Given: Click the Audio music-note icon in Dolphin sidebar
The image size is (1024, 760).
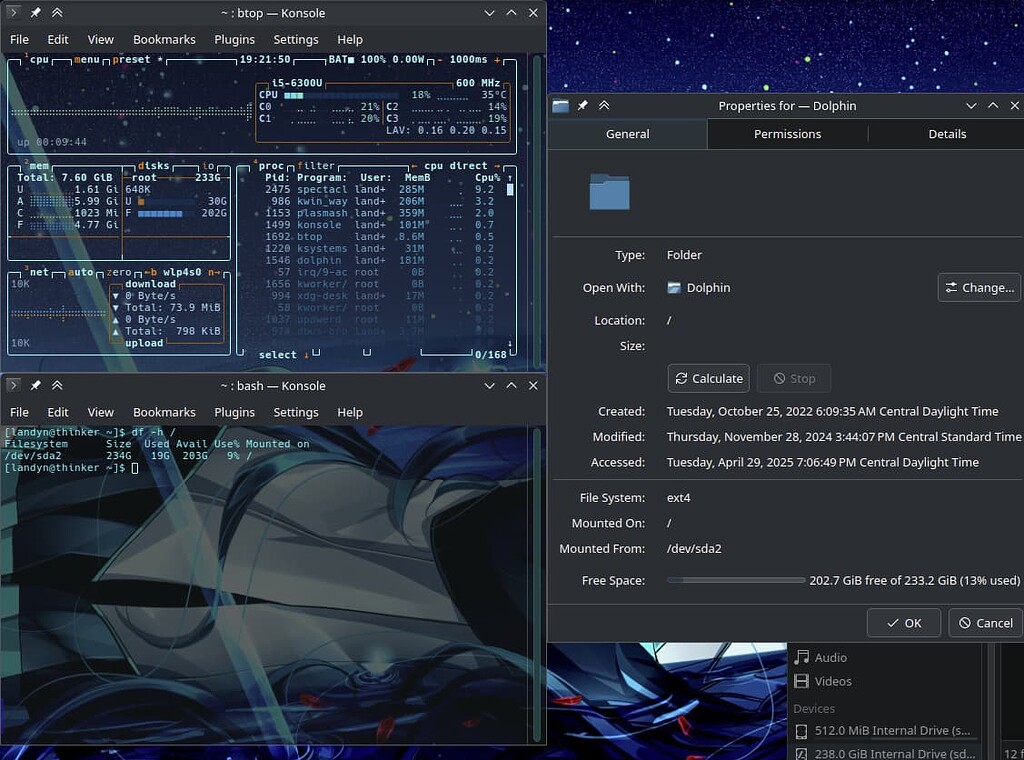Looking at the screenshot, I should [802, 657].
